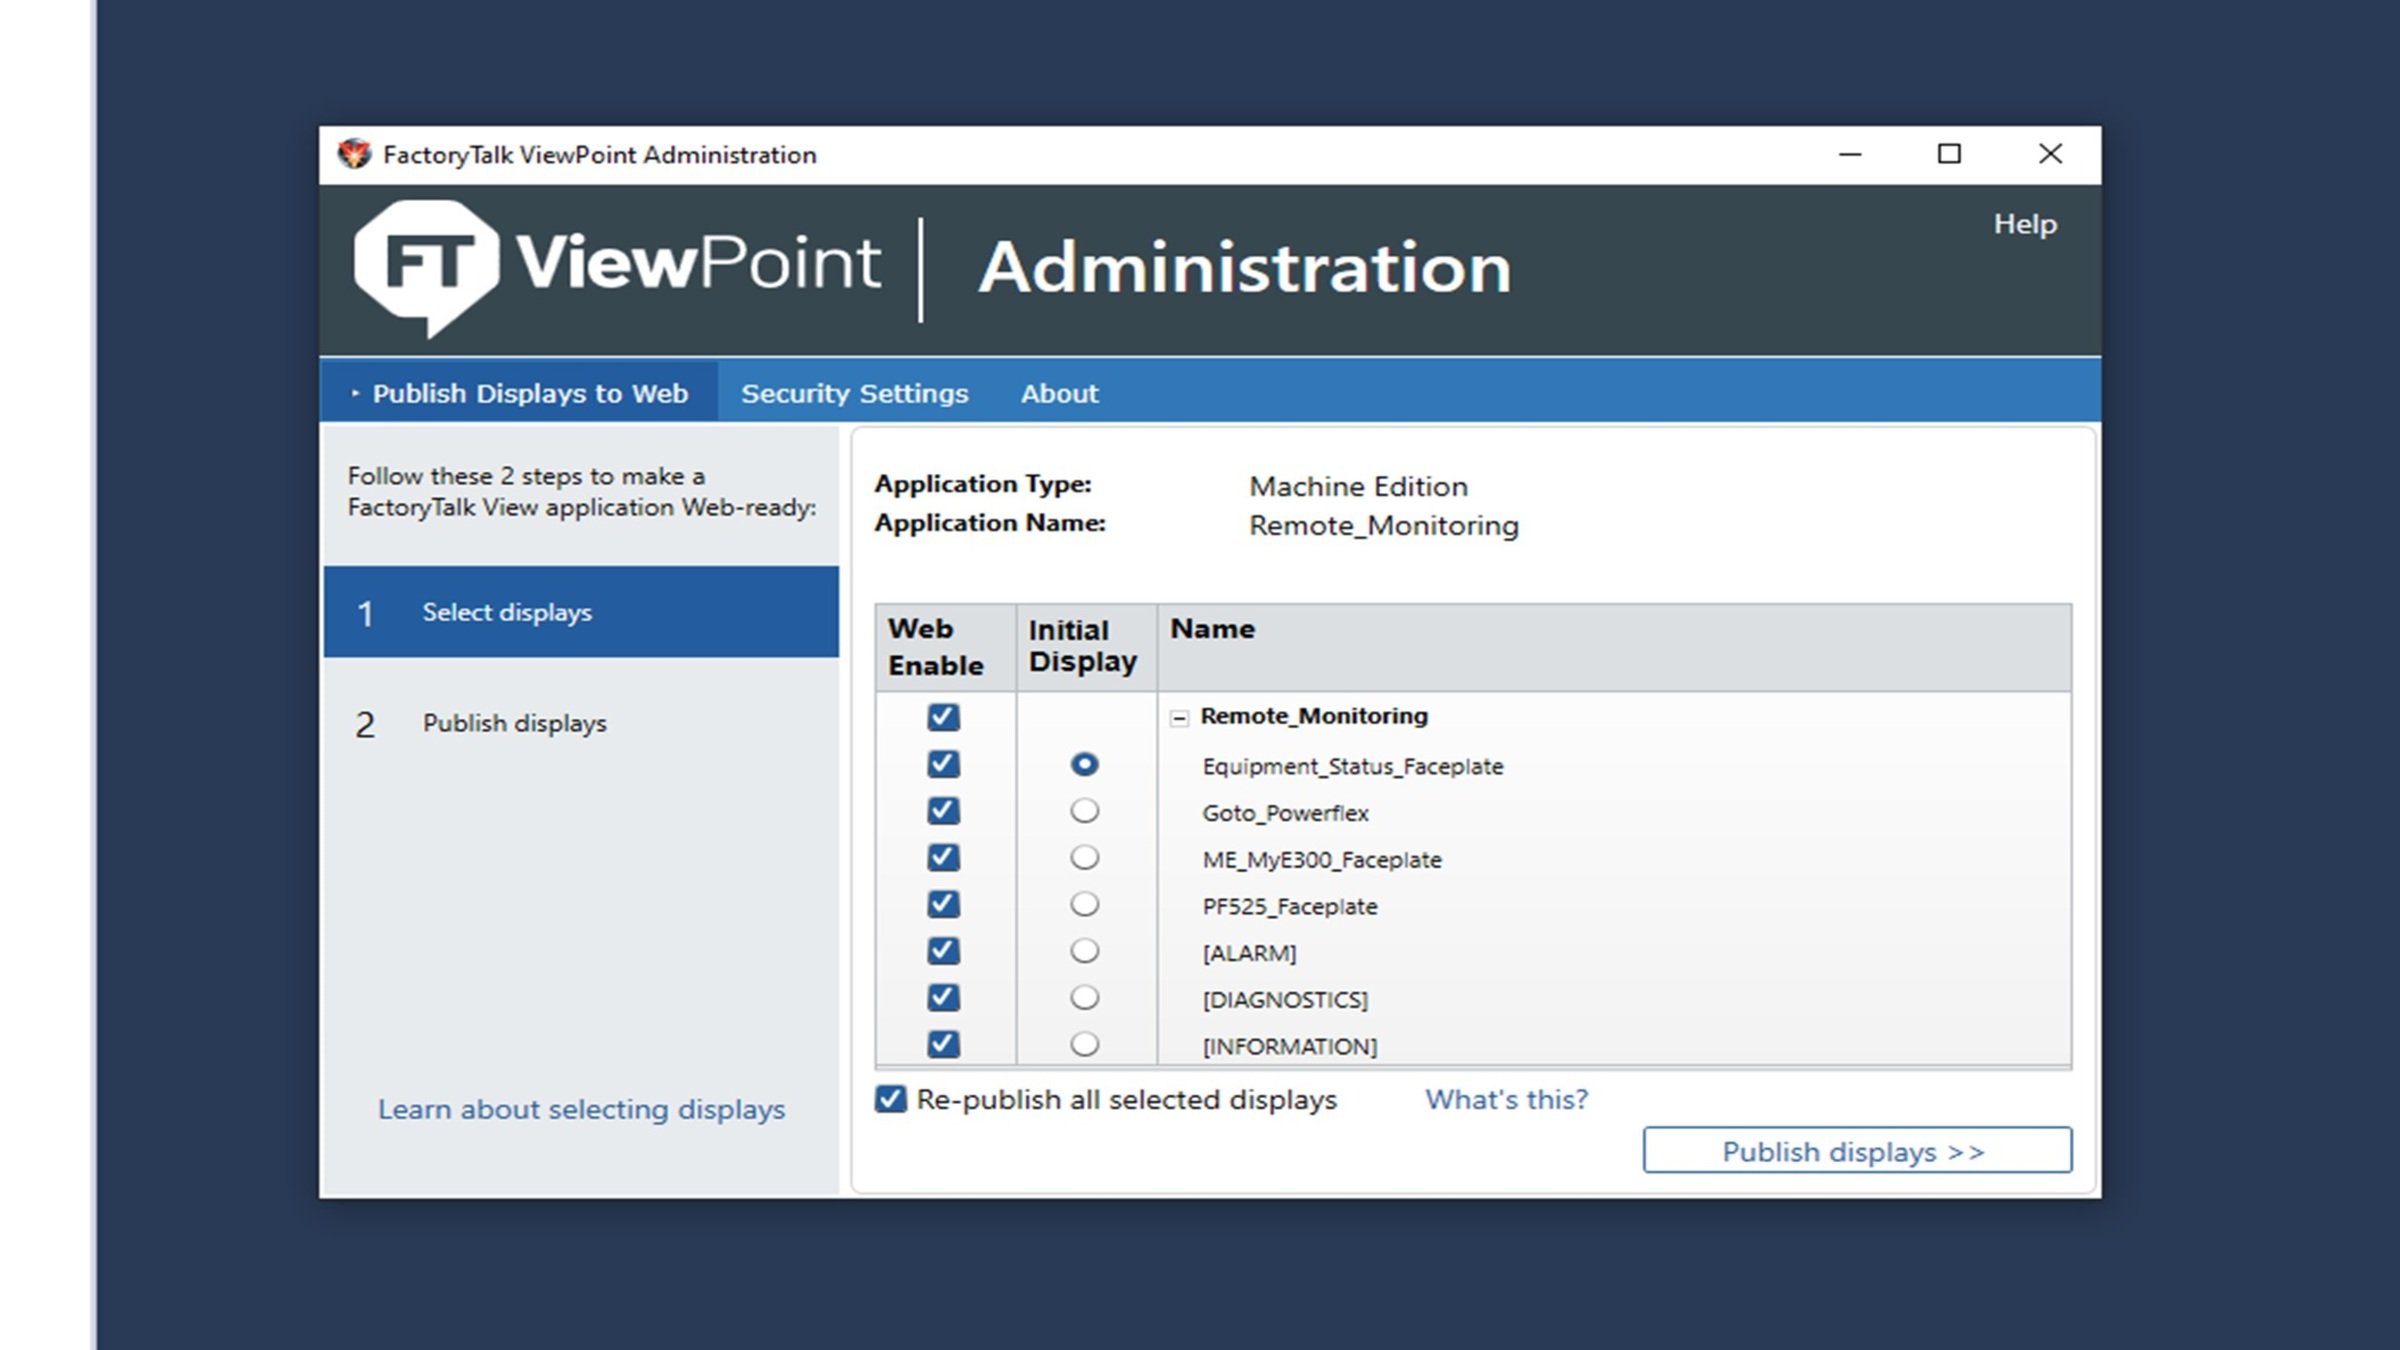Set PF525_Faceplate as initial display
2400x1350 pixels.
coord(1084,904)
